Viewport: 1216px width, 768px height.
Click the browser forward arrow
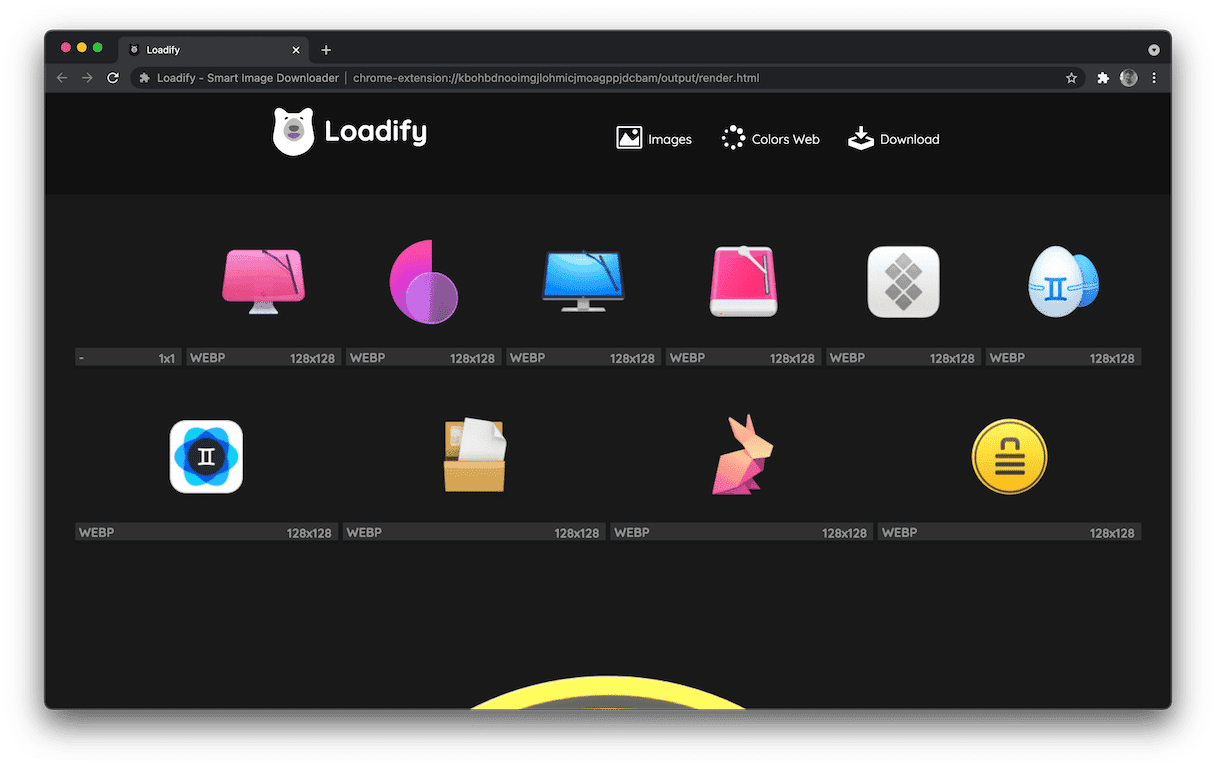[88, 77]
